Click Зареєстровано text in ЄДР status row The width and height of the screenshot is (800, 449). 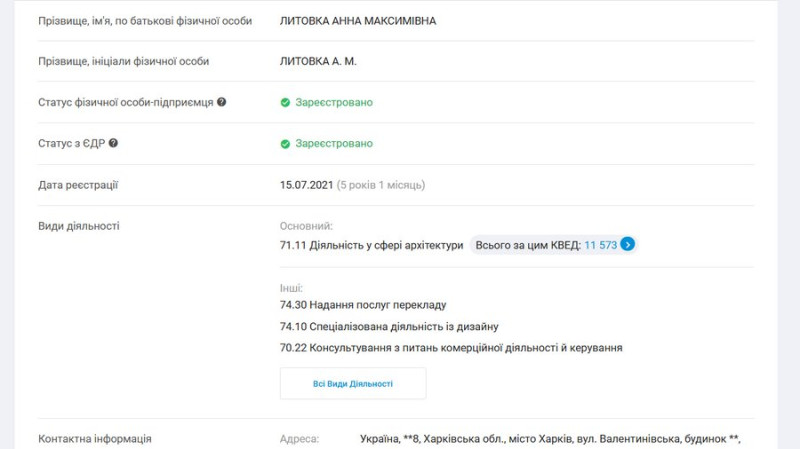tap(334, 144)
